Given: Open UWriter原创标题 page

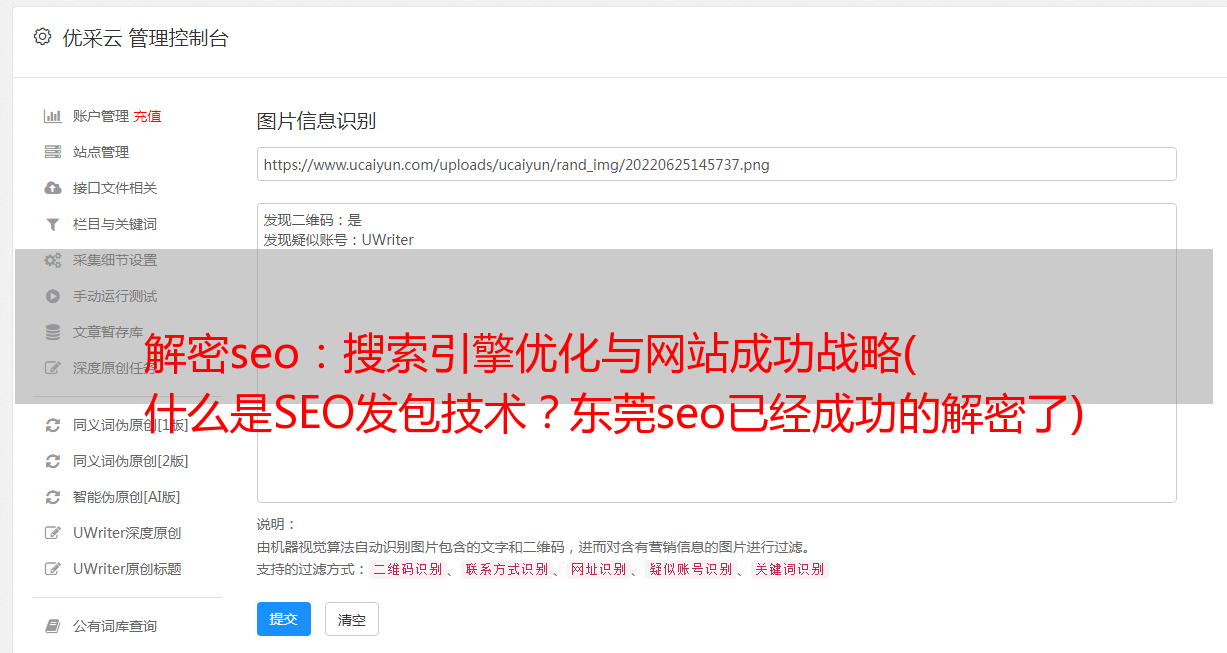Looking at the screenshot, I should [x=127, y=569].
